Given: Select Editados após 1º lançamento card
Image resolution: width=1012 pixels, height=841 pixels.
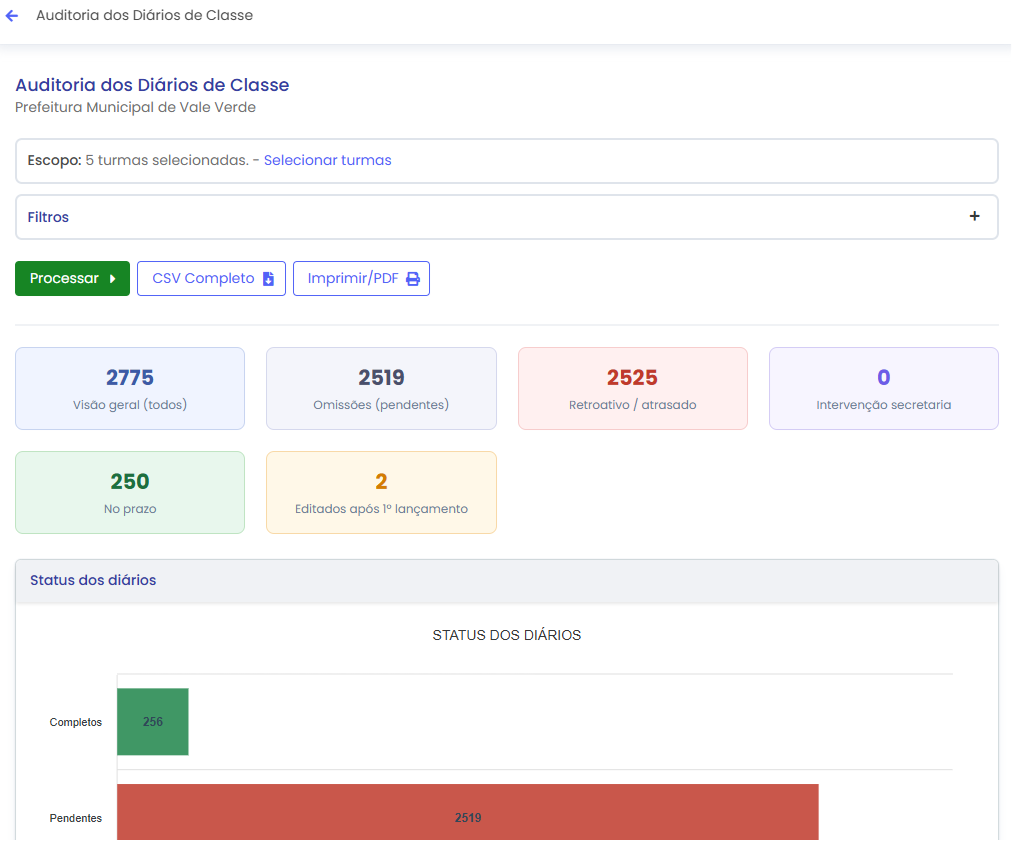Looking at the screenshot, I should [x=381, y=492].
